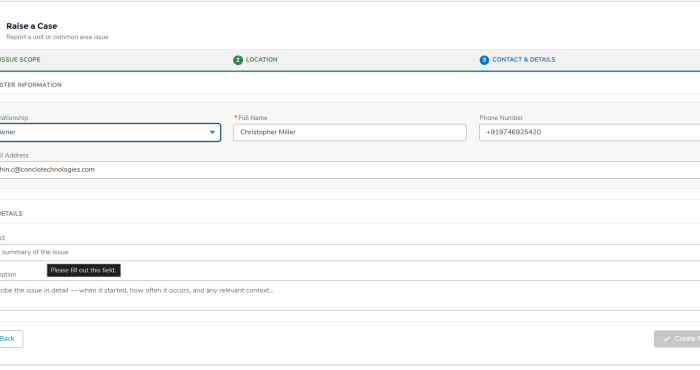700x370 pixels.
Task: Click the step 2 Location circle icon
Action: pyautogui.click(x=238, y=60)
